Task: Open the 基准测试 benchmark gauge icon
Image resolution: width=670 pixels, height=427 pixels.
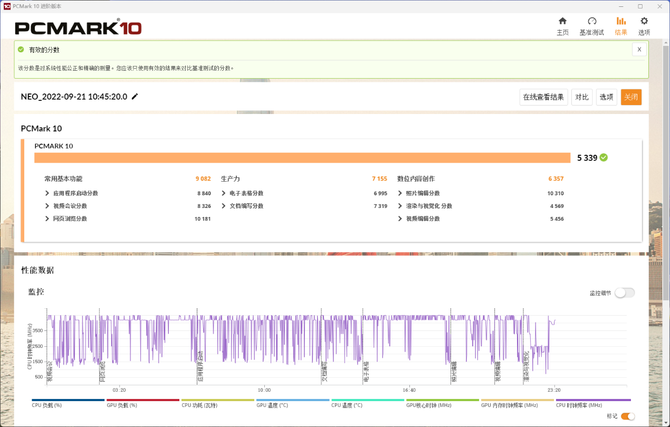Action: point(592,21)
